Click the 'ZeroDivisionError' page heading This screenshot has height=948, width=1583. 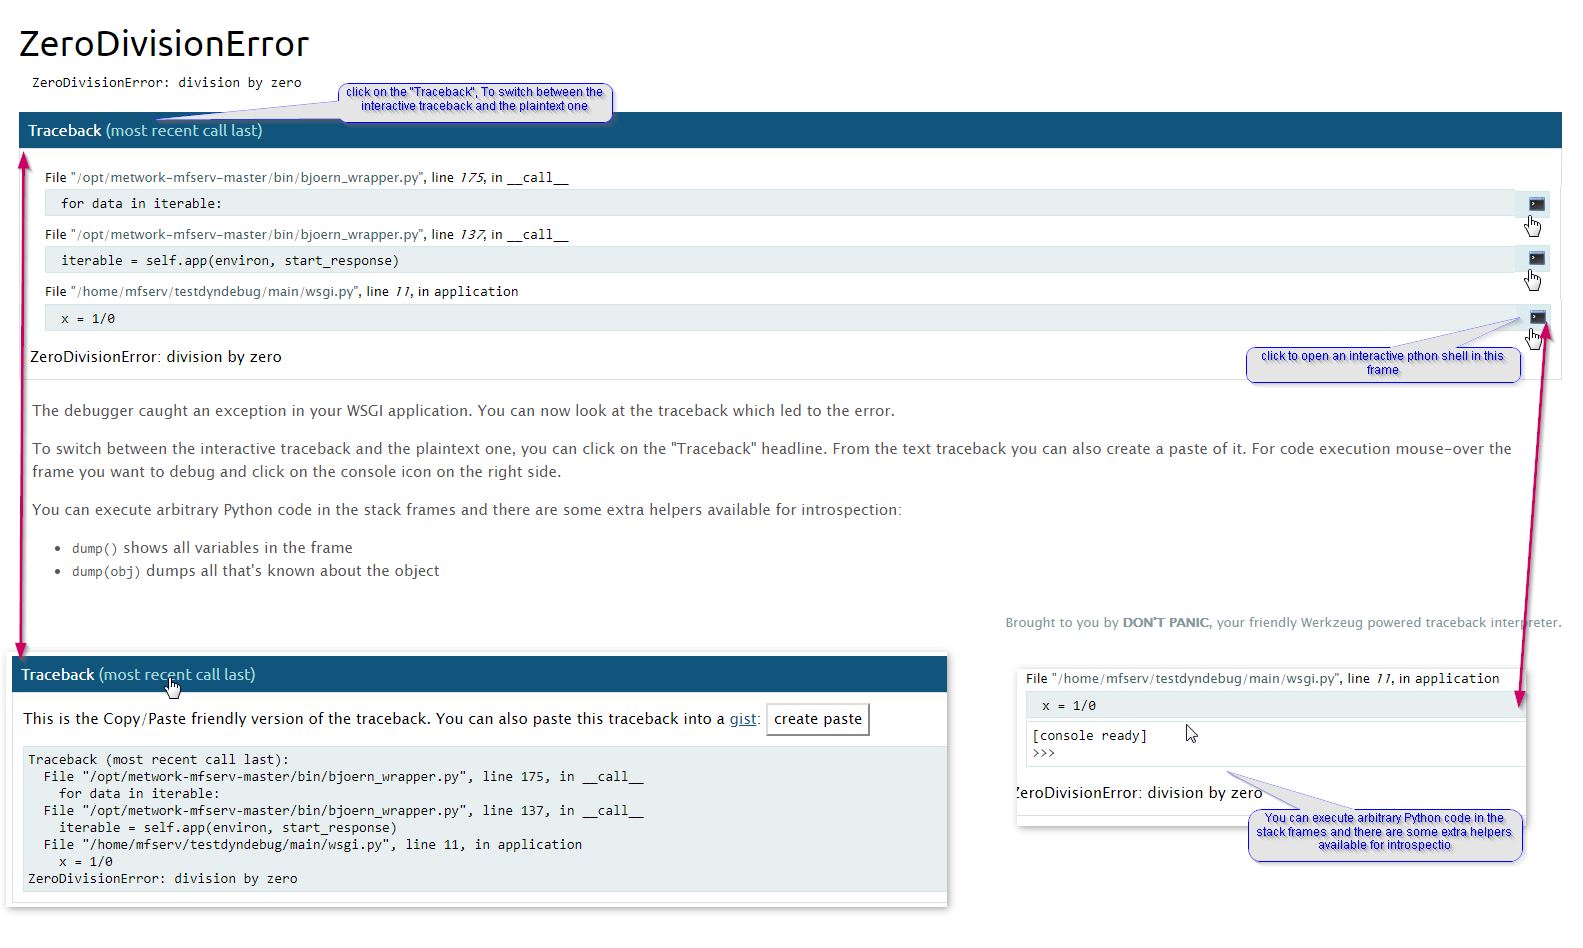(x=164, y=44)
